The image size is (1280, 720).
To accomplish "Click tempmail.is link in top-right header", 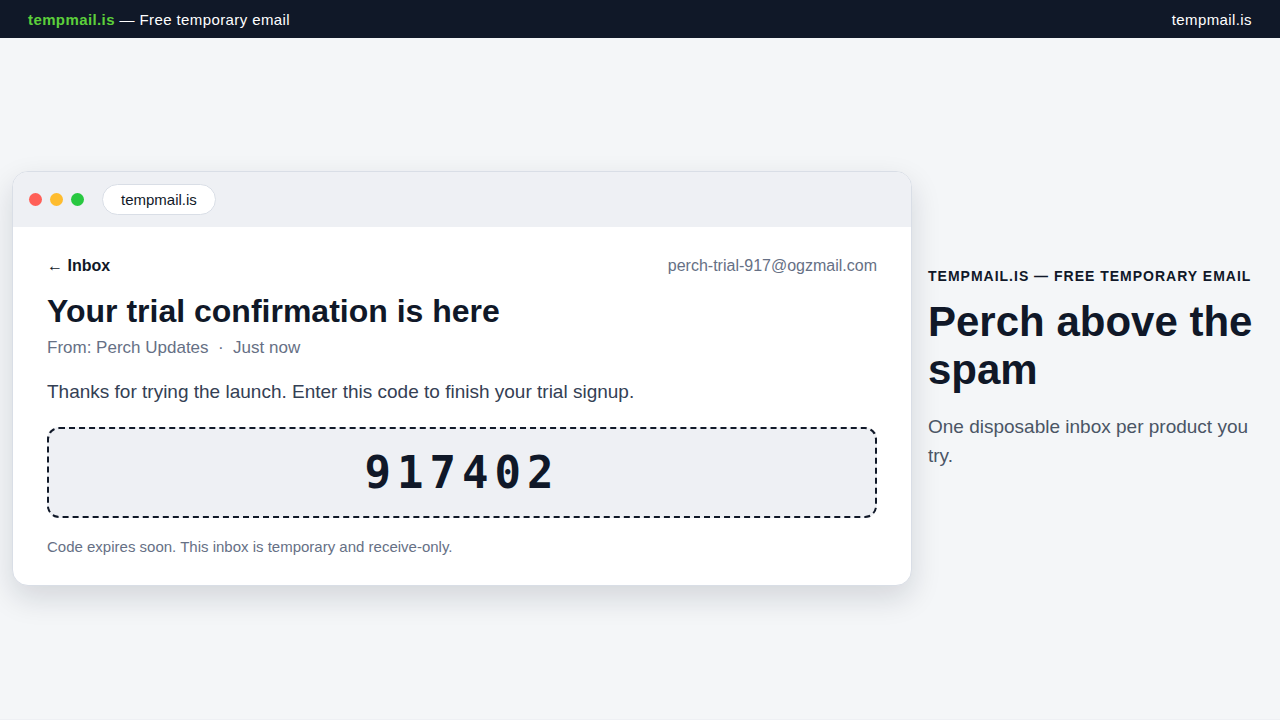I will [x=1211, y=19].
